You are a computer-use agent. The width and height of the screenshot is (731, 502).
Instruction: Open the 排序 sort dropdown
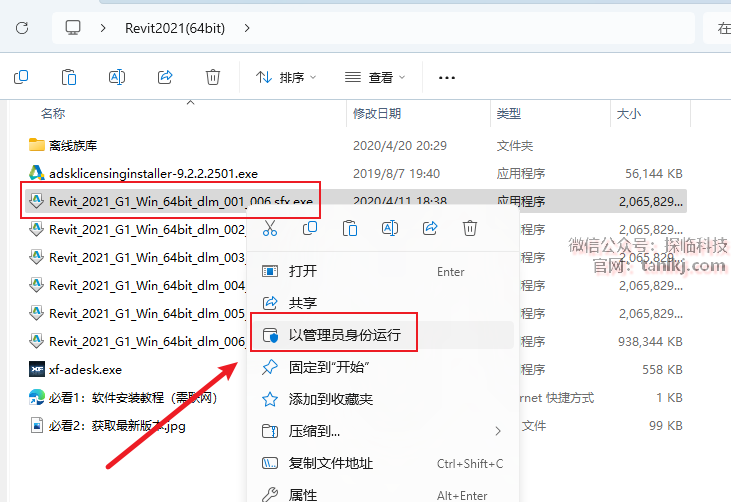click(286, 77)
